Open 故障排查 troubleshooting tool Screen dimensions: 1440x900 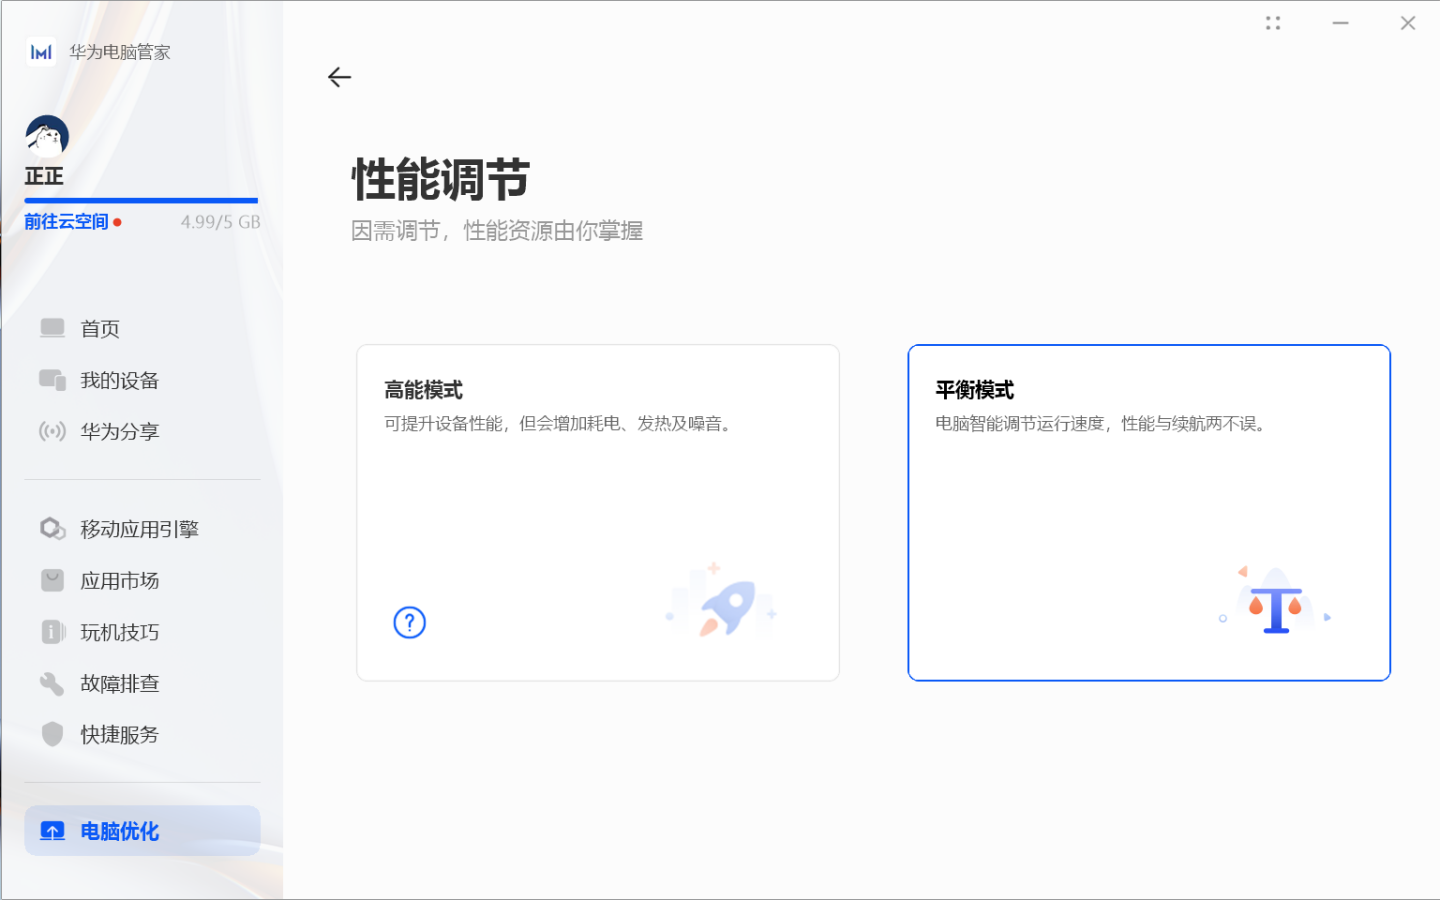point(118,683)
